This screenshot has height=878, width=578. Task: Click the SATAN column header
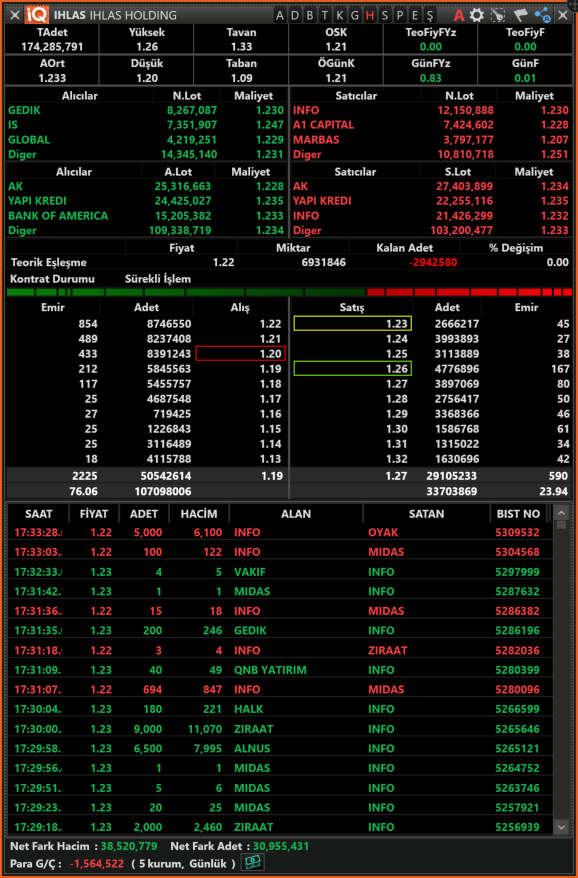coord(426,514)
